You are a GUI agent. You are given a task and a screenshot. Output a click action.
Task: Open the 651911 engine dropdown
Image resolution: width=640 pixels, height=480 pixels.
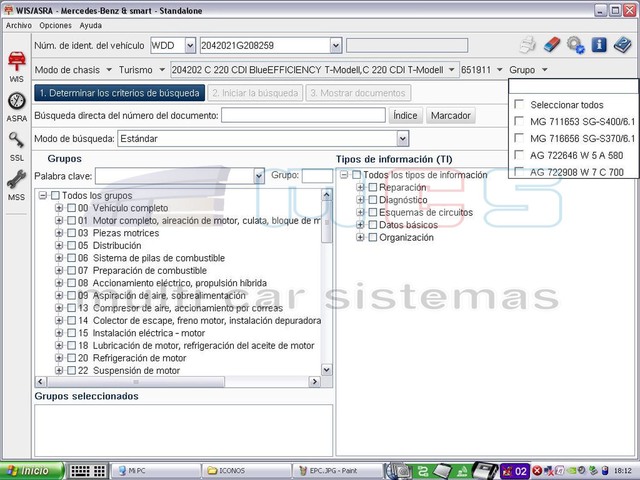click(x=500, y=70)
